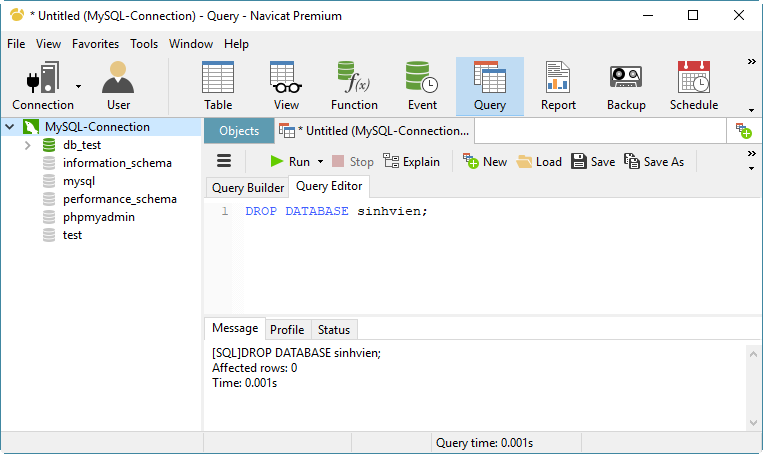Open main toolbar options down arrow
Viewport: 763px width, 454px height.
click(x=752, y=110)
